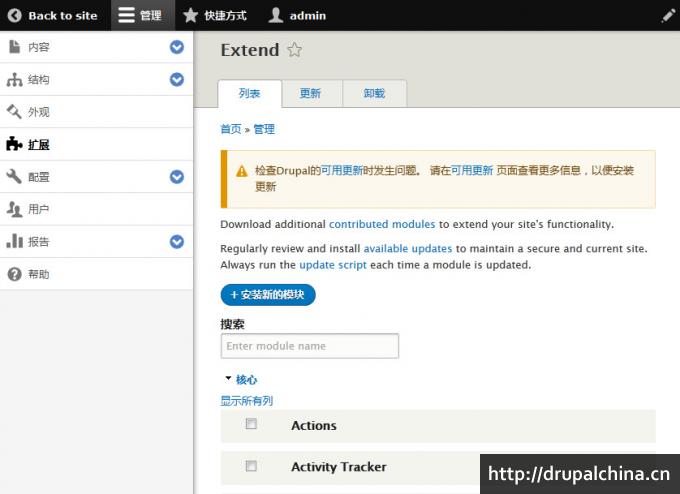The width and height of the screenshot is (680, 494).
Task: Click first 可用更新 link in warning
Action: coord(341,170)
